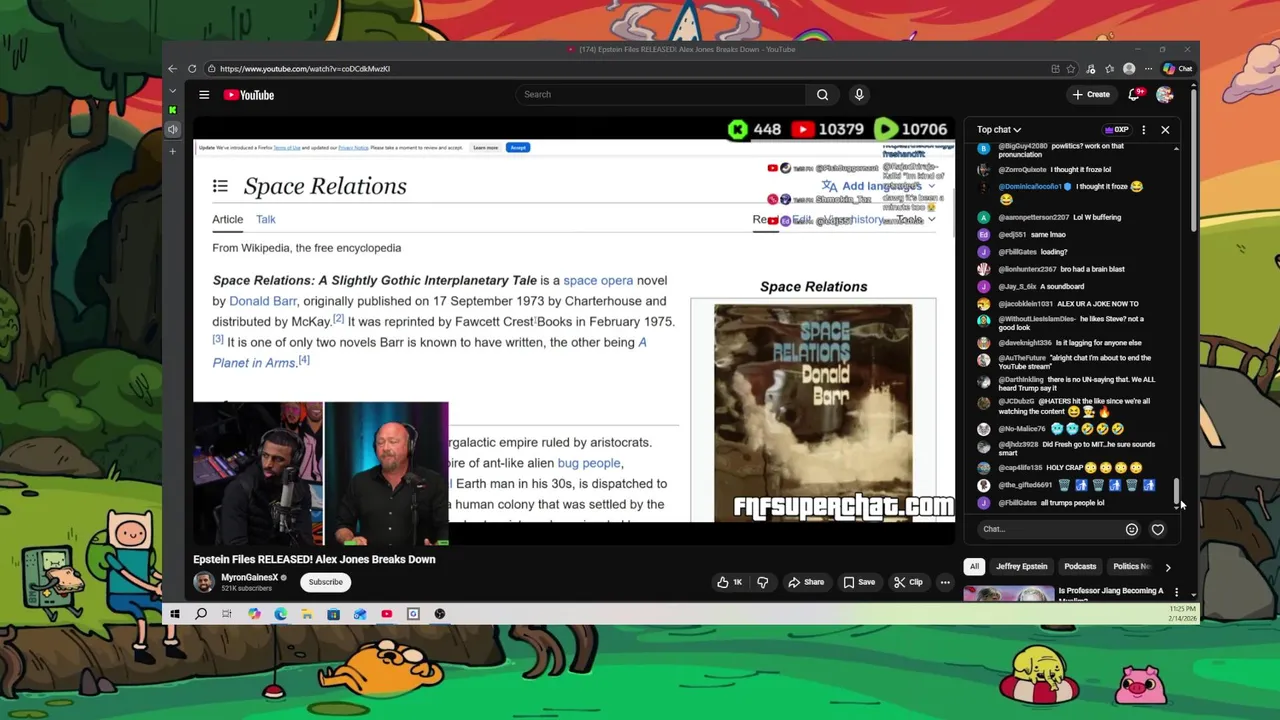Select the Jeffrey Epstein filter chip

click(x=1022, y=567)
